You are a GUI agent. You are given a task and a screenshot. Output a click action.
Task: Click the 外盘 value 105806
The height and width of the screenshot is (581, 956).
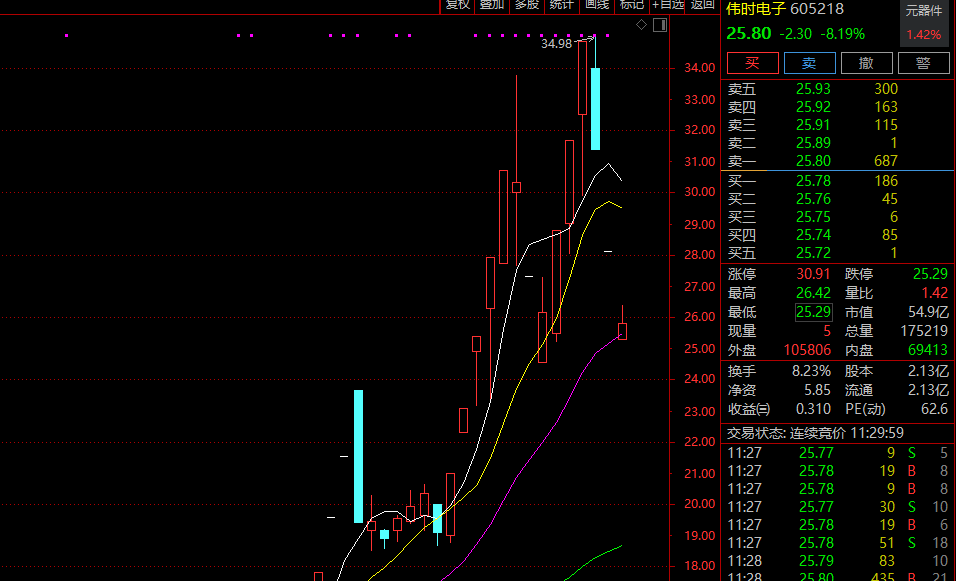pos(807,350)
